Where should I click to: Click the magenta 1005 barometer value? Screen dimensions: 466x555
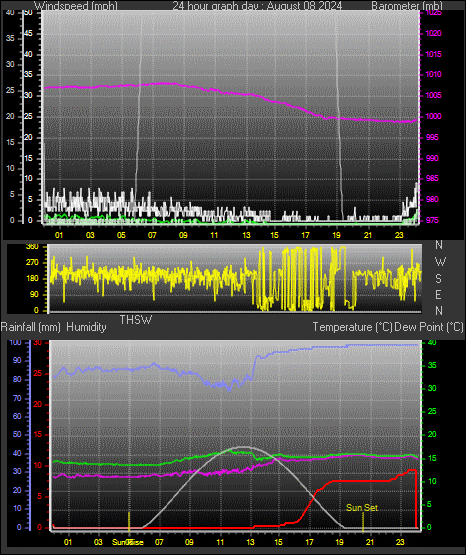(x=433, y=95)
